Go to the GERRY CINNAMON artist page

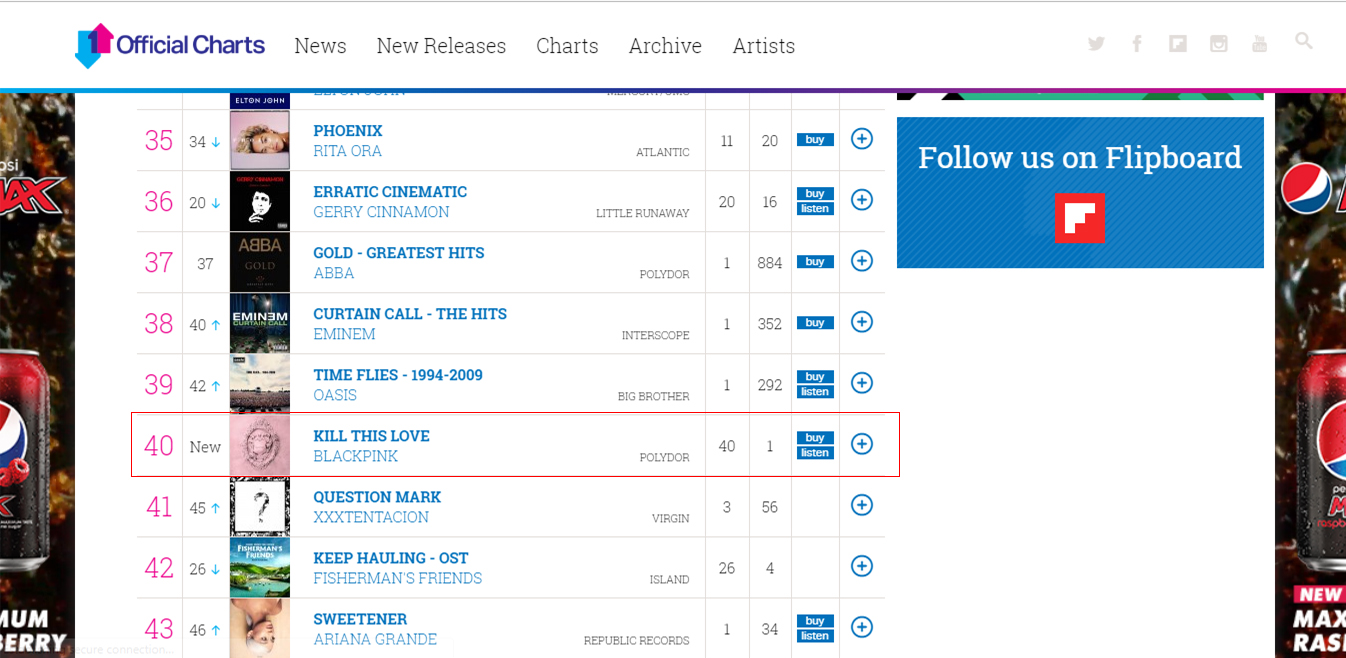tap(381, 212)
